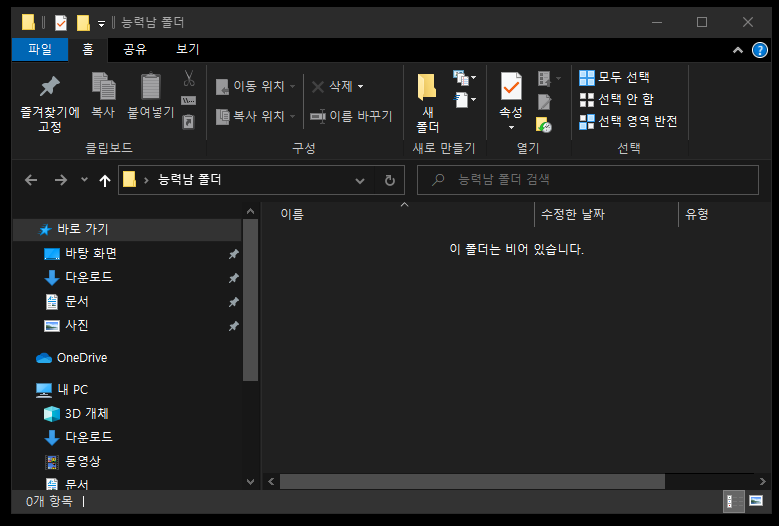
Task: Navigate forward with the right arrow
Action: [x=61, y=180]
